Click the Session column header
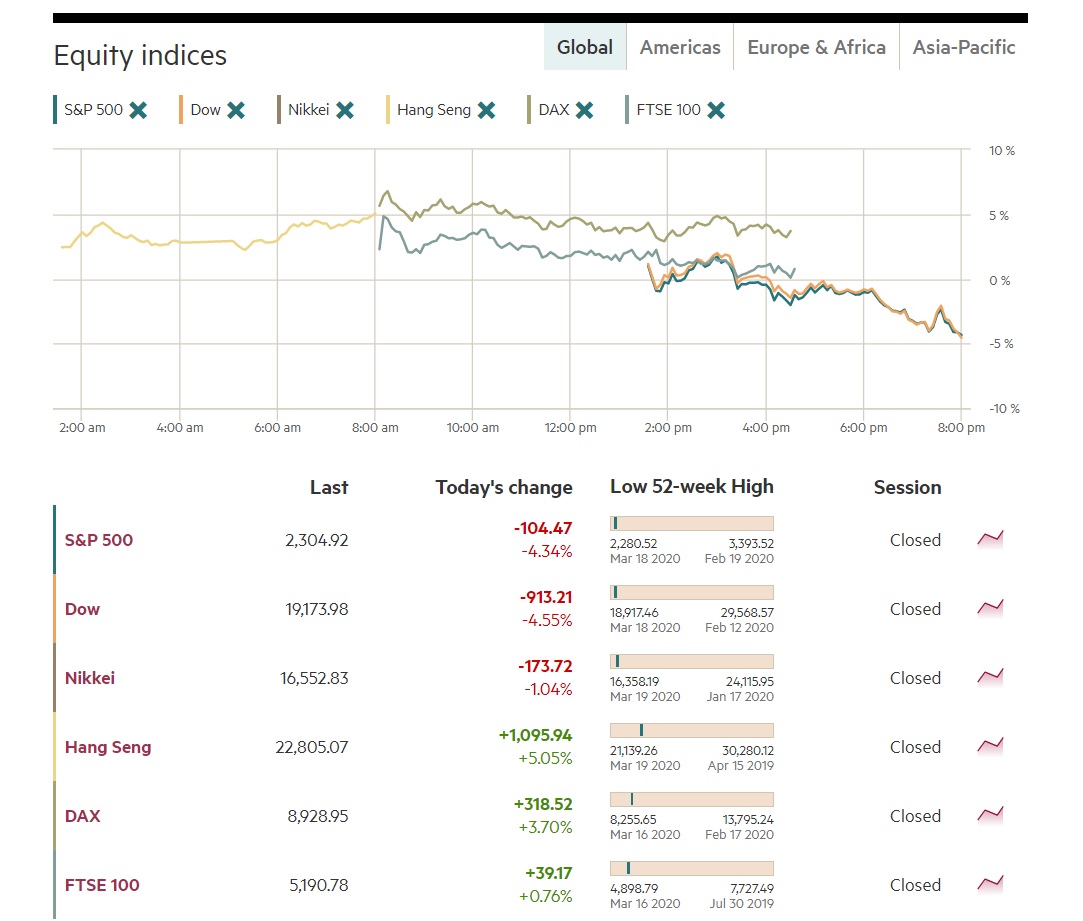 [907, 488]
